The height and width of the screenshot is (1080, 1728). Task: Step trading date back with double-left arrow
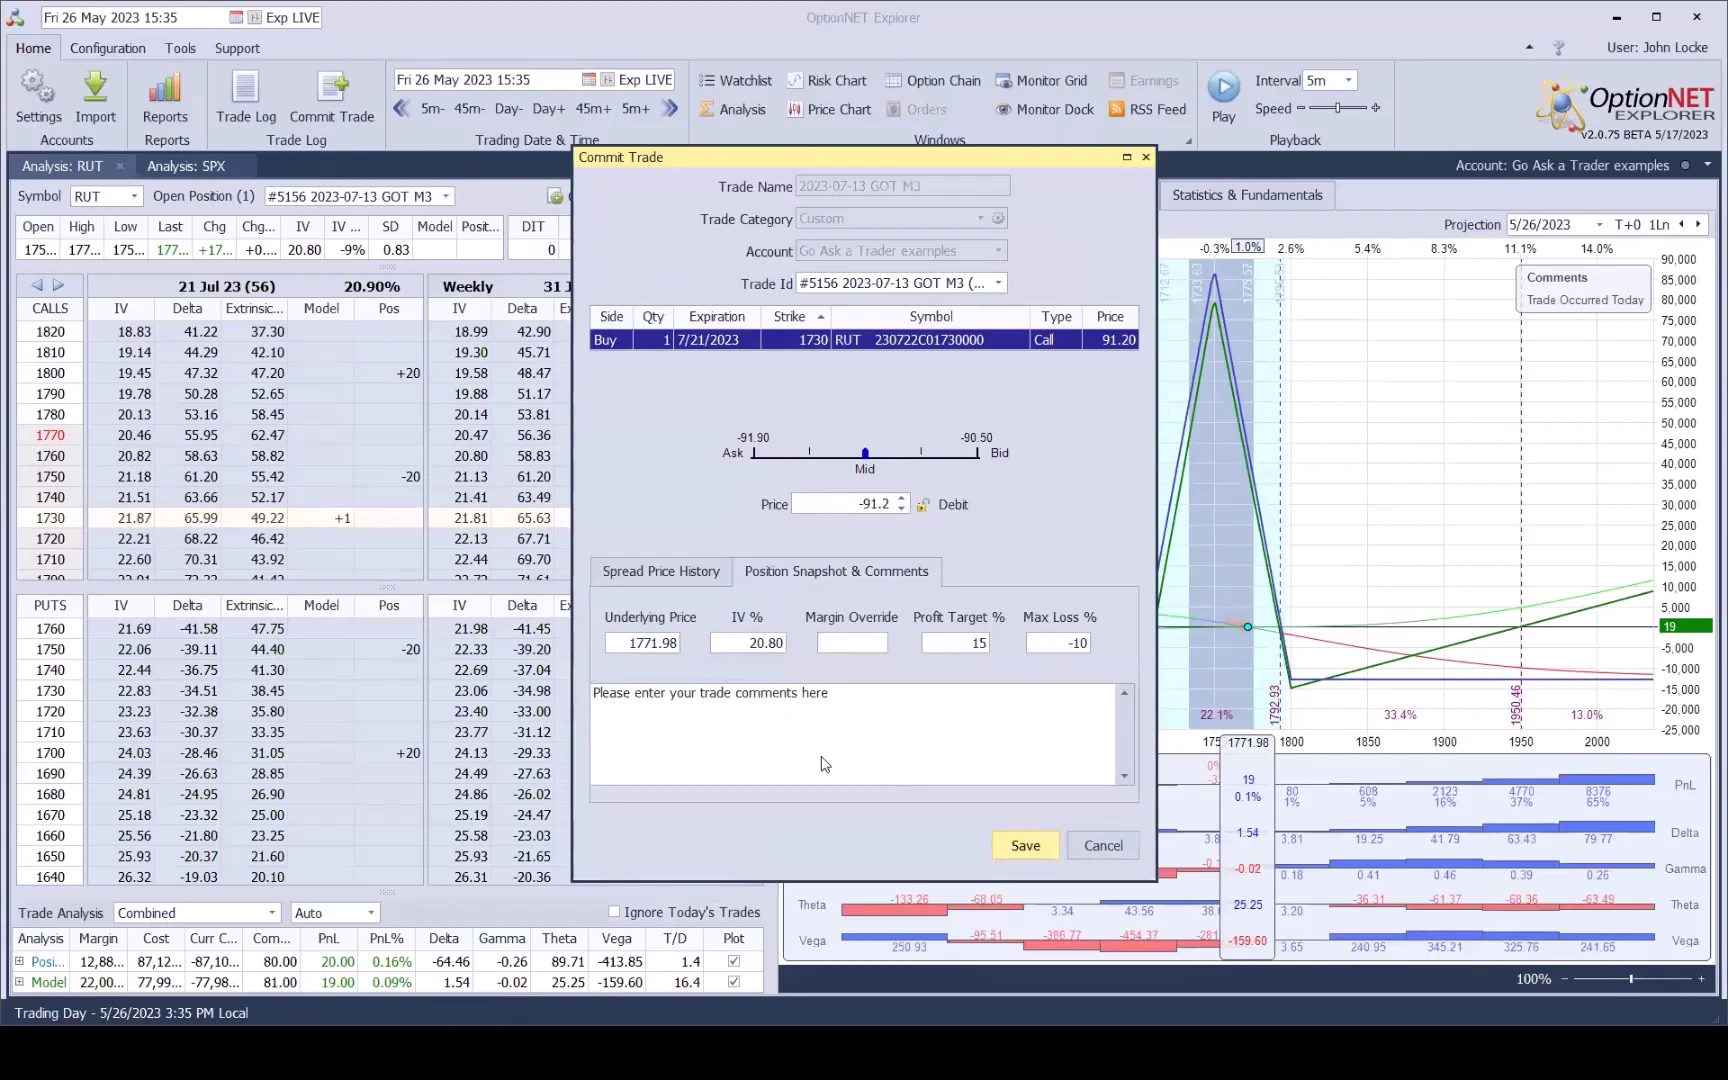pos(402,109)
